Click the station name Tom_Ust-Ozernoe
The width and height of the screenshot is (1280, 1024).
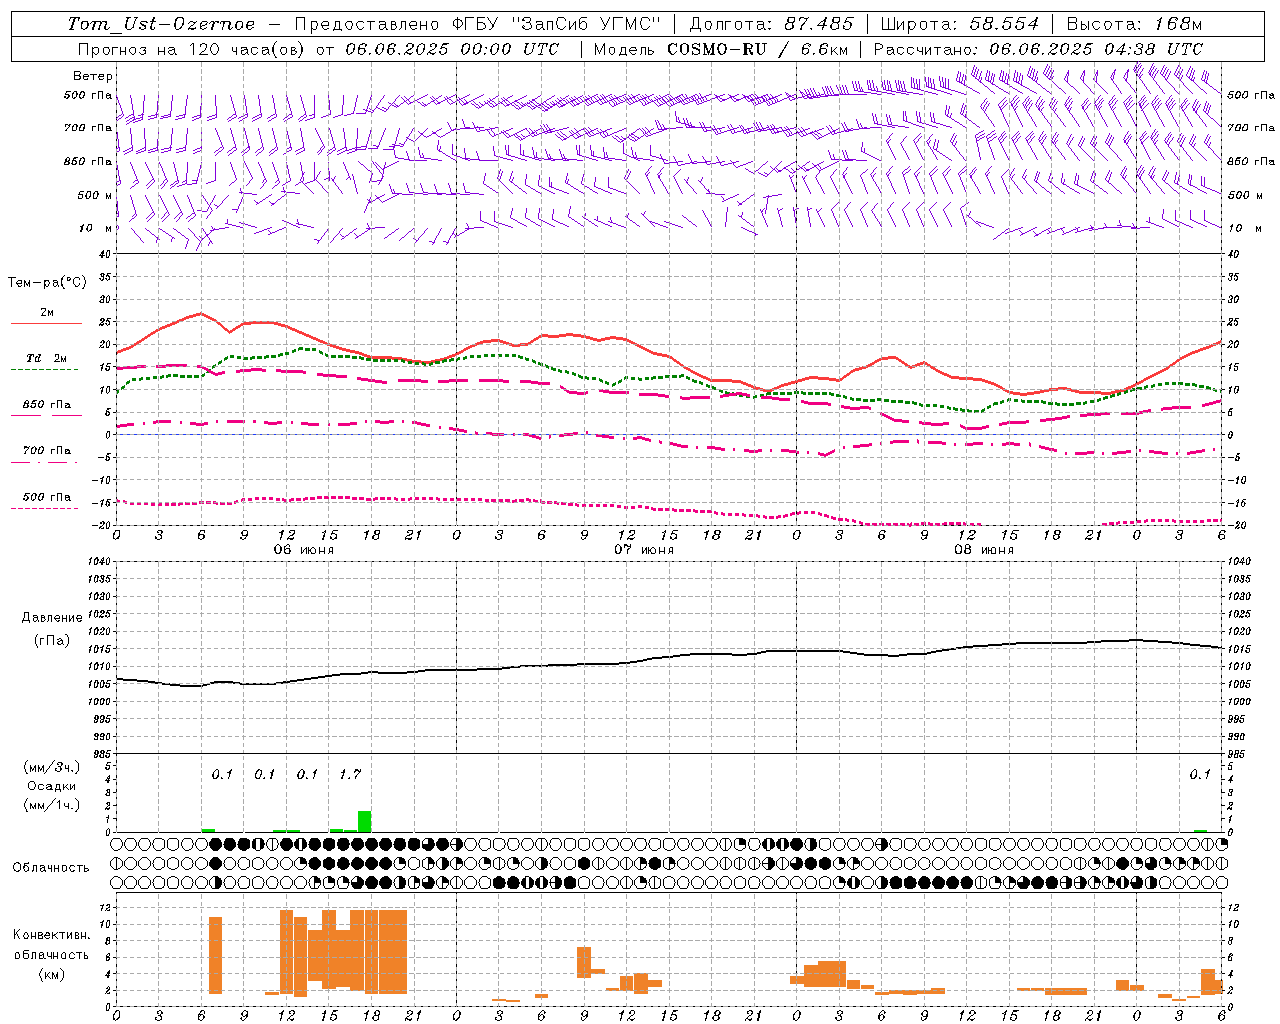tap(162, 24)
